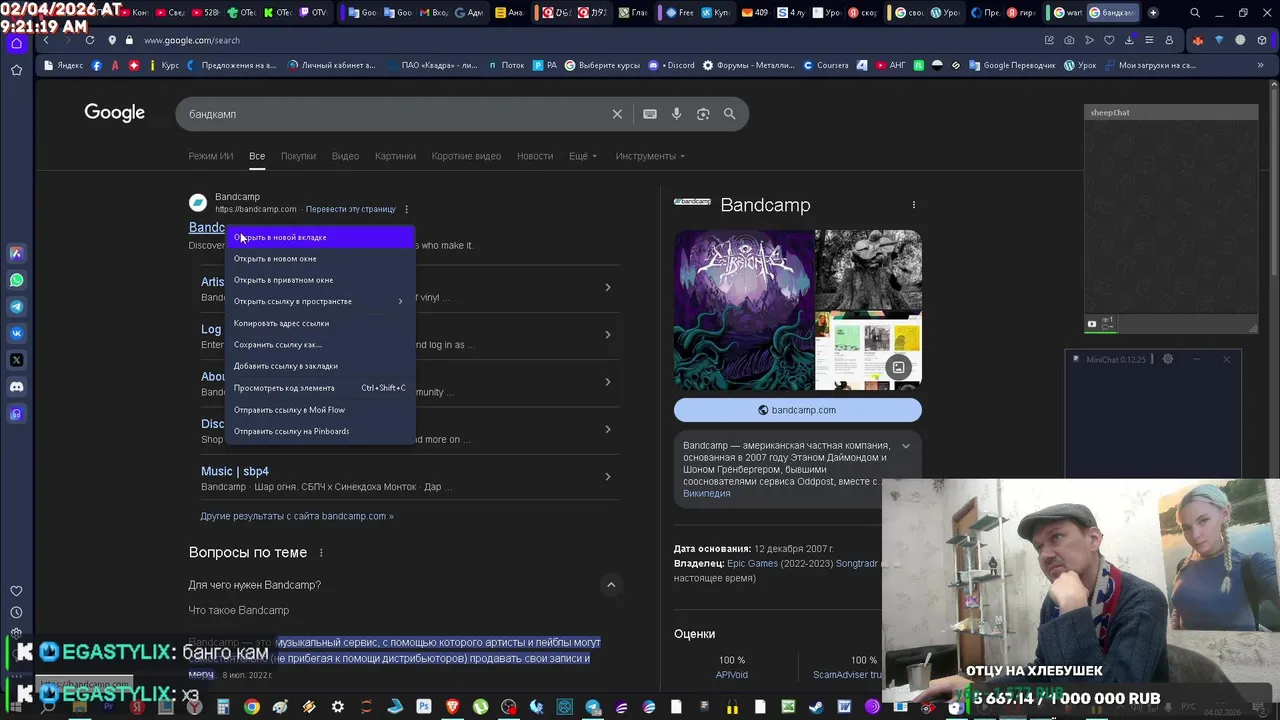This screenshot has height=720, width=1280.
Task: Switch to 'Режим ИИ' tab
Action: point(211,156)
